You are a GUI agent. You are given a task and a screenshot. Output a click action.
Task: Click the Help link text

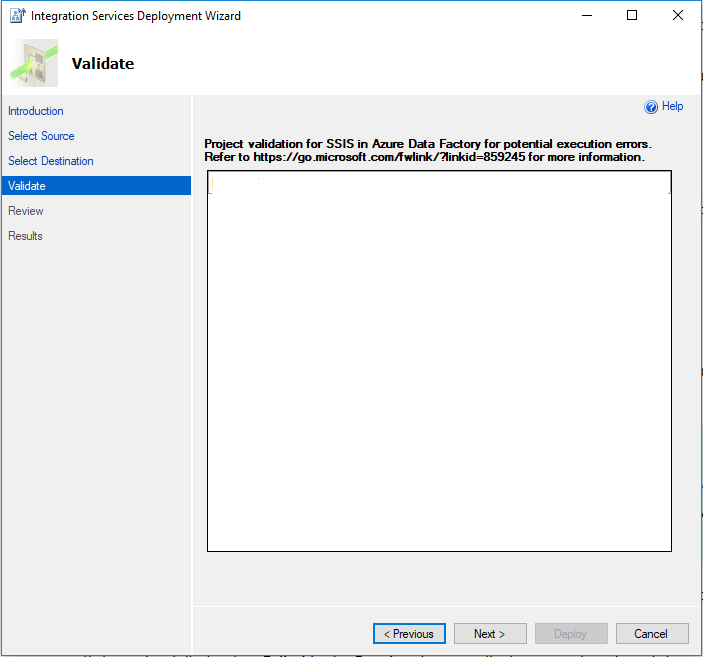(x=672, y=106)
